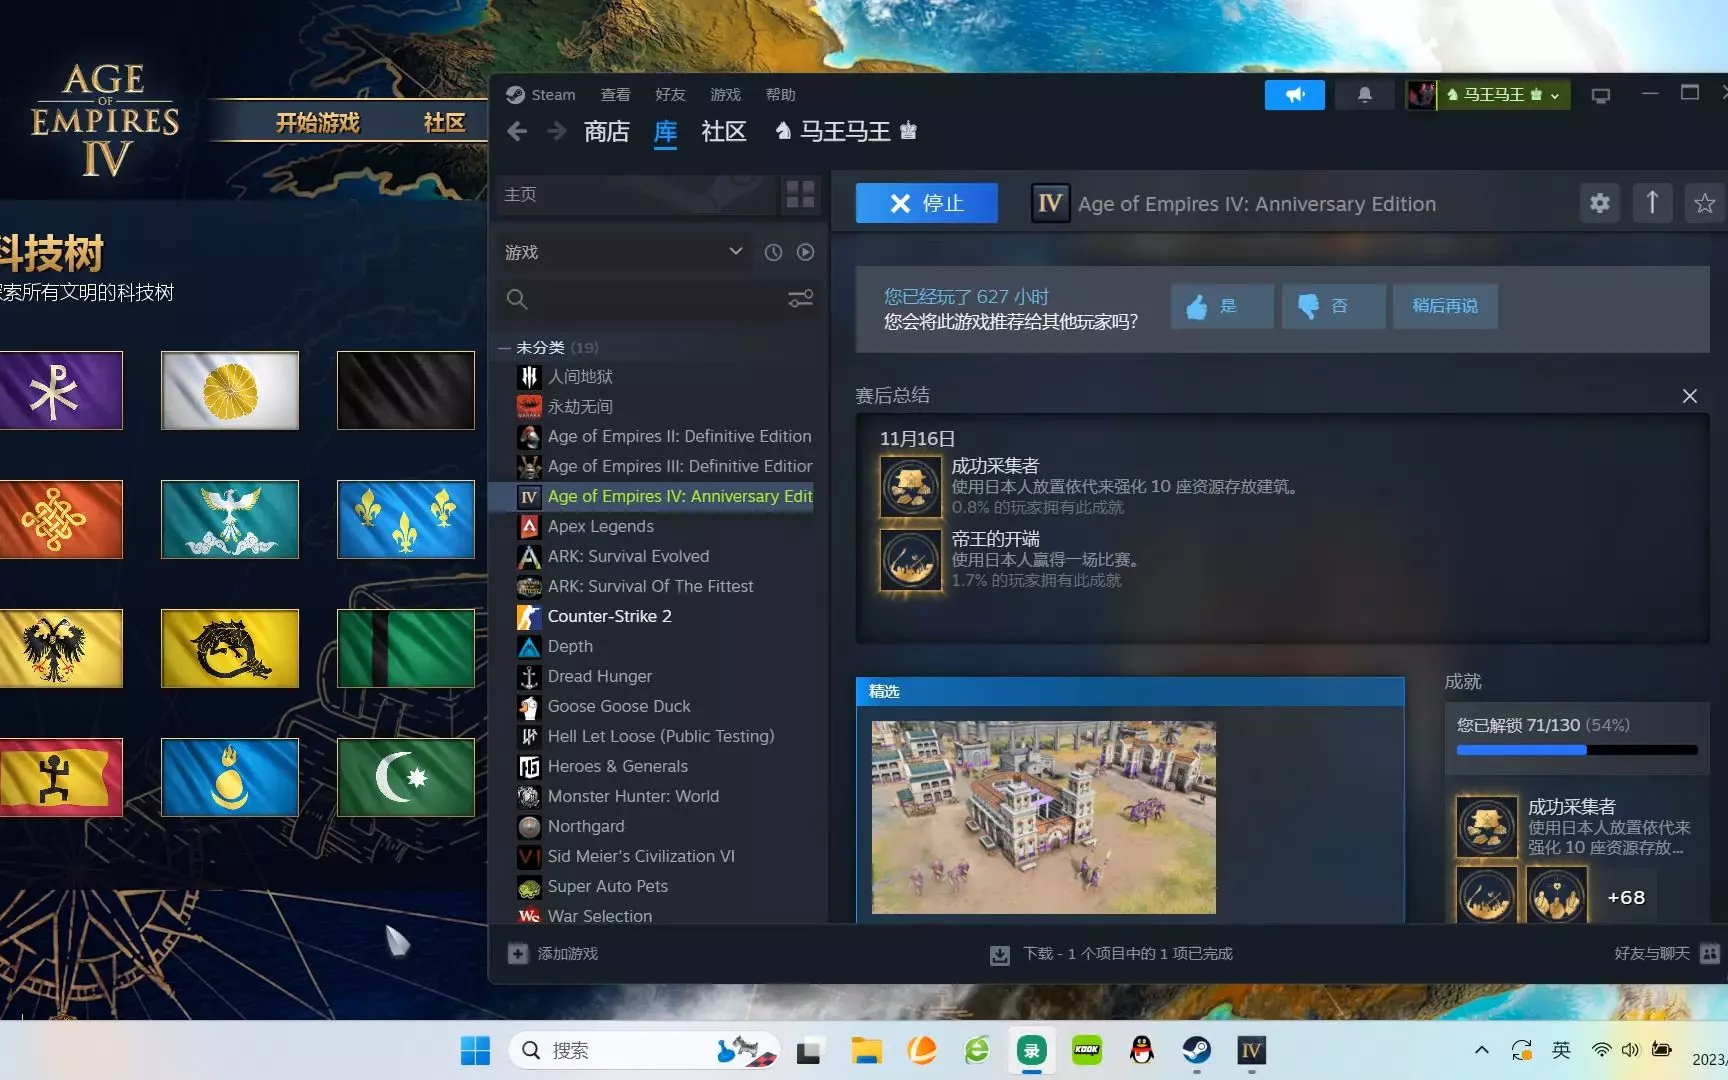Click the 成功采集者 achievement icon in summary
This screenshot has height=1080, width=1728.
(910, 486)
